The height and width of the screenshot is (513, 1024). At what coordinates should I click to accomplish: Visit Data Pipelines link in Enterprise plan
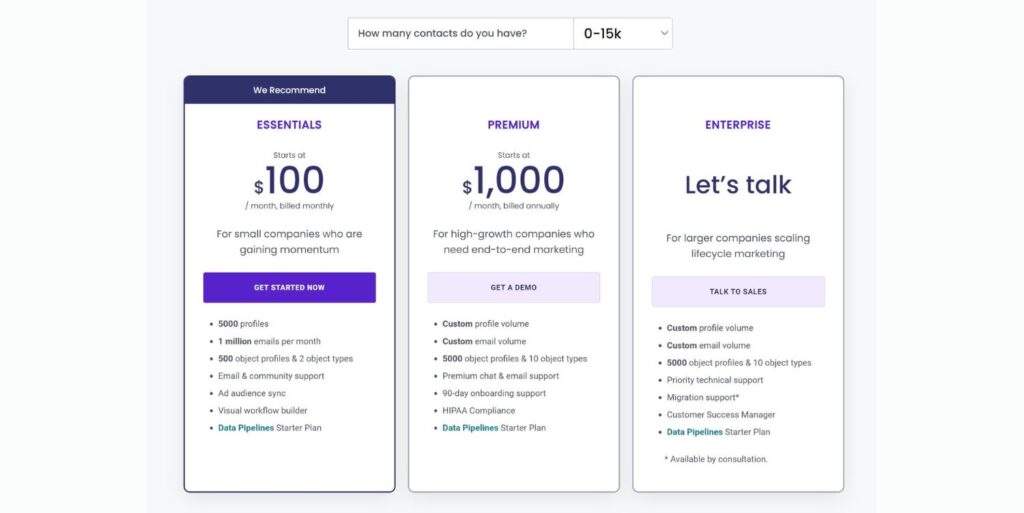point(694,432)
